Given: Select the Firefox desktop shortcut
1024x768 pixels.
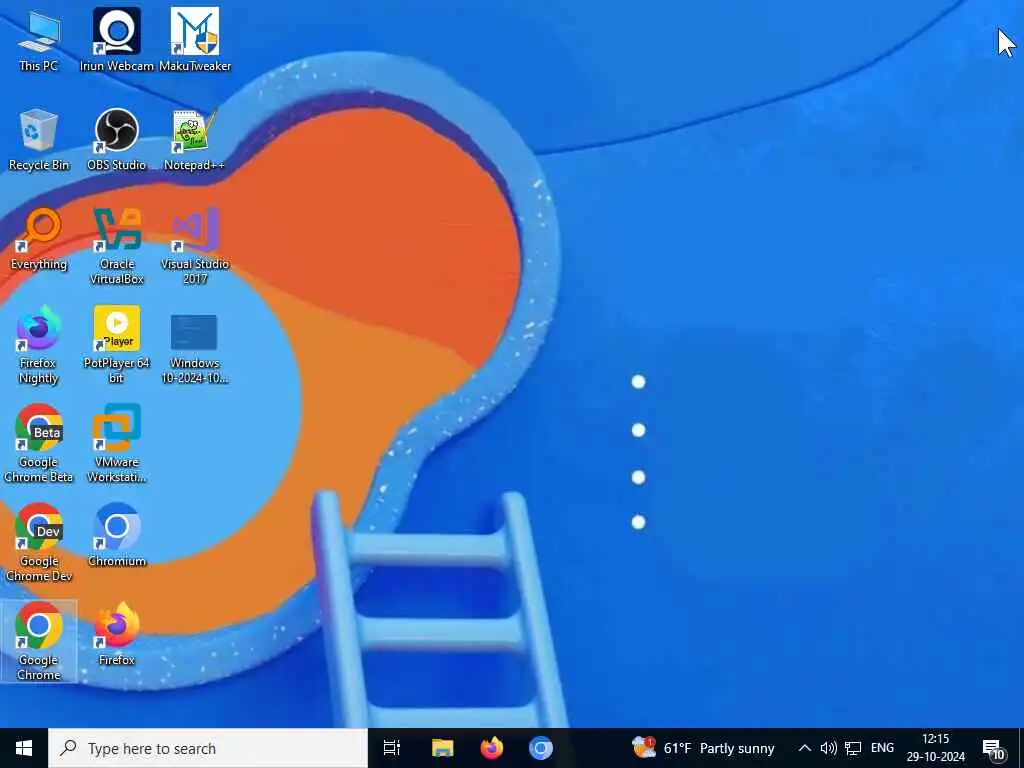Looking at the screenshot, I should [116, 635].
